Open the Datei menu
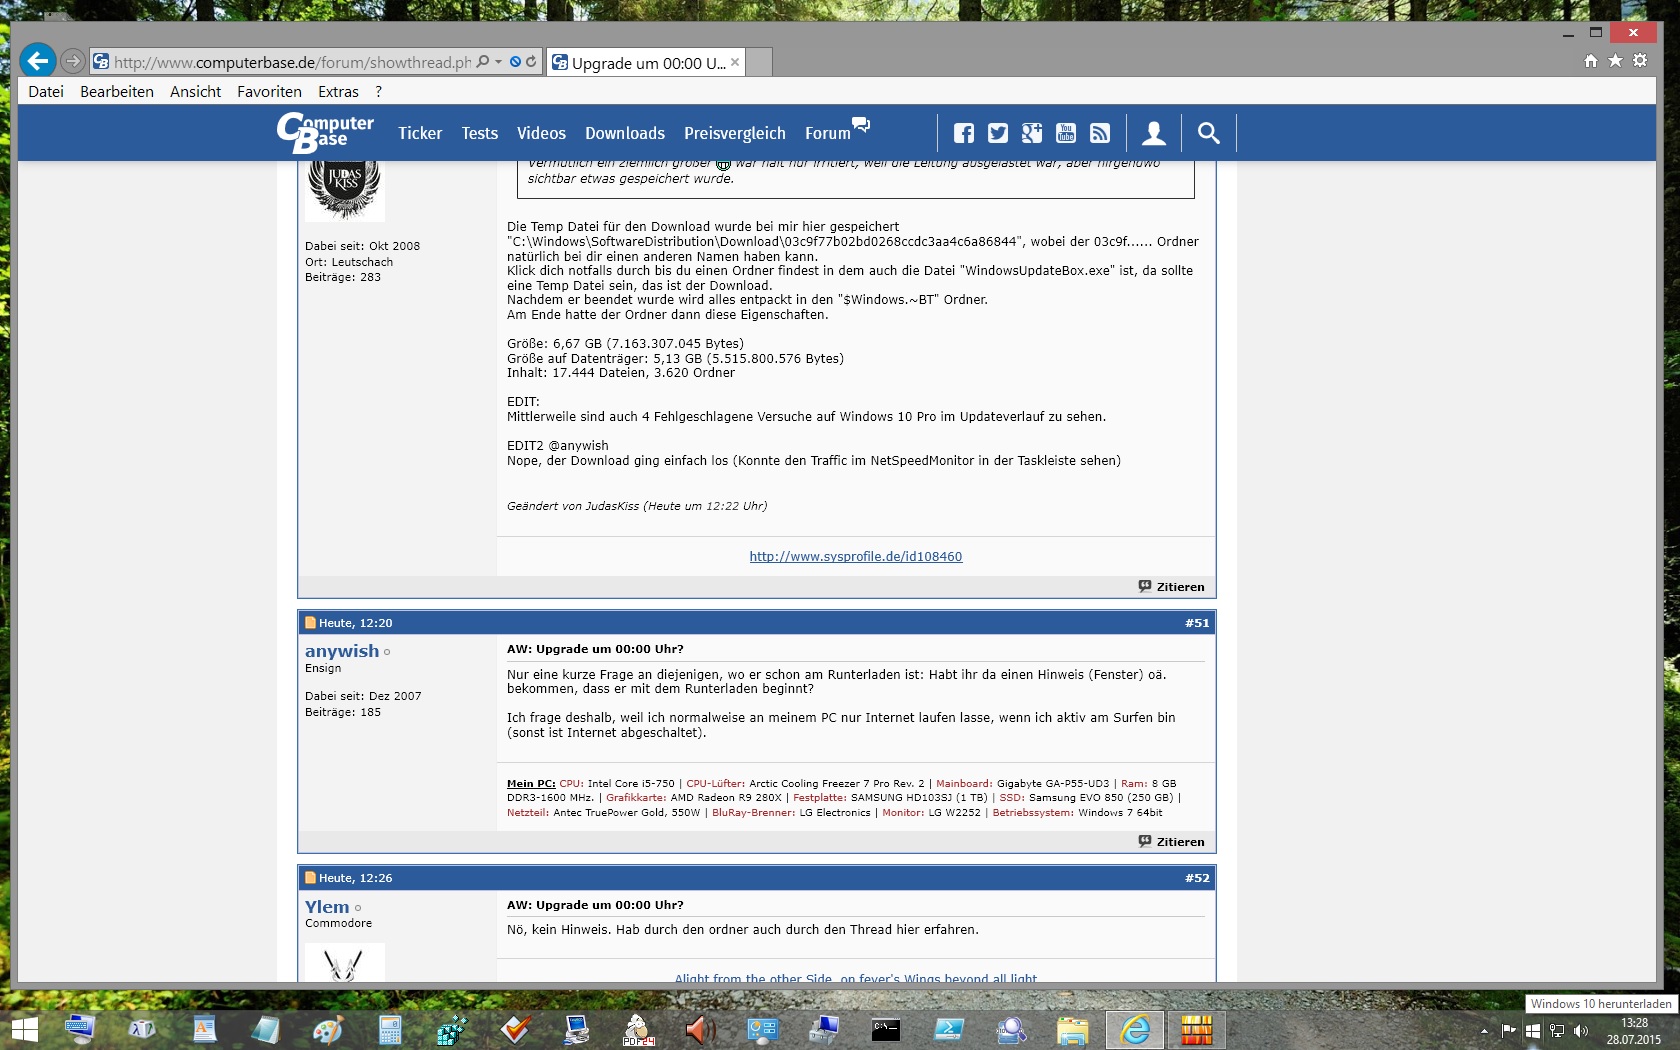Viewport: 1680px width, 1050px height. [x=46, y=91]
